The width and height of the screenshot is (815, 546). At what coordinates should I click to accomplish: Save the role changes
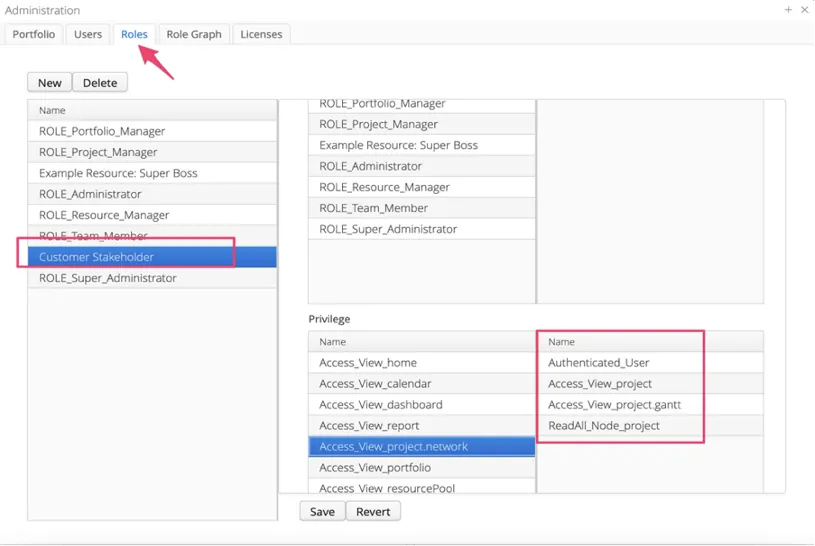322,512
